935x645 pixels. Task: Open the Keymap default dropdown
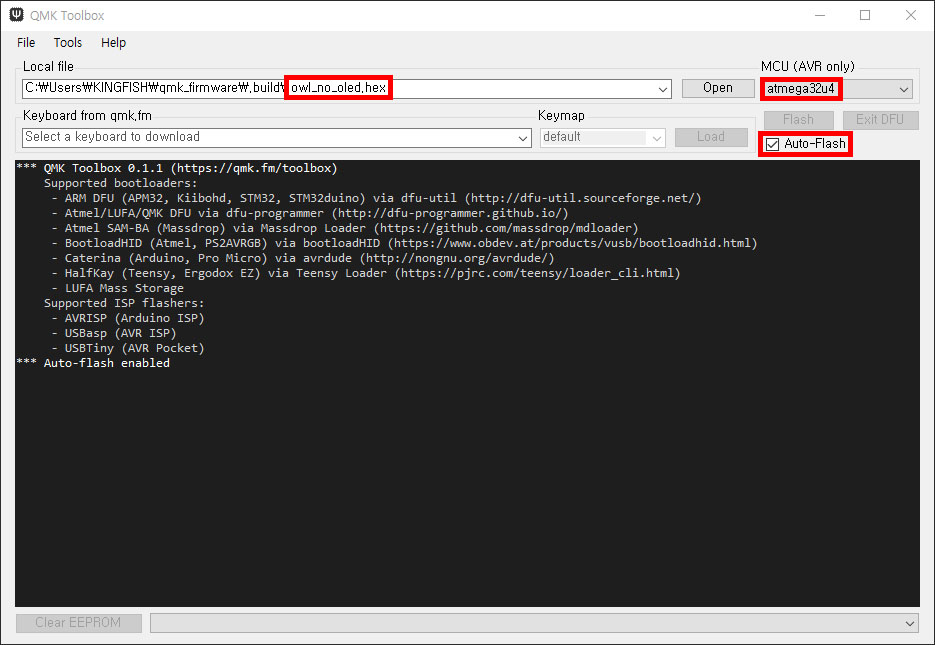(603, 137)
